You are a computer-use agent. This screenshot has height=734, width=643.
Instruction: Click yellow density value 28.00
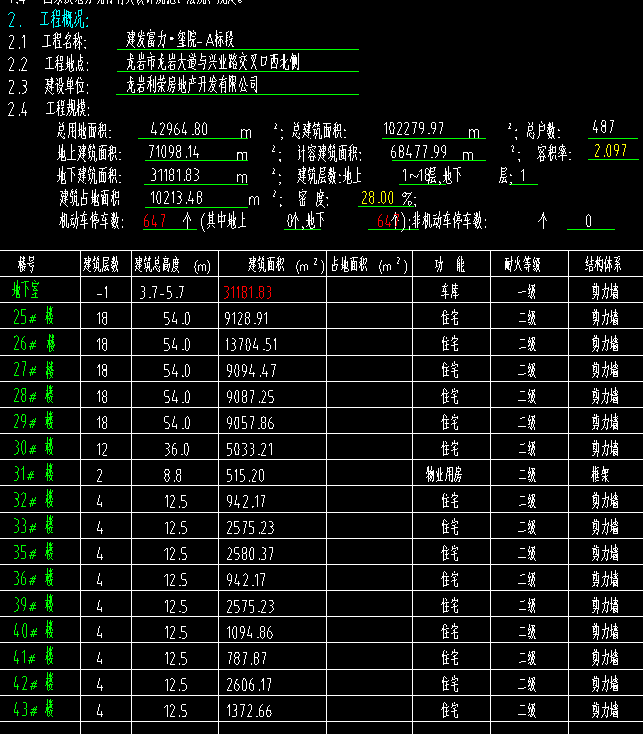tap(377, 198)
